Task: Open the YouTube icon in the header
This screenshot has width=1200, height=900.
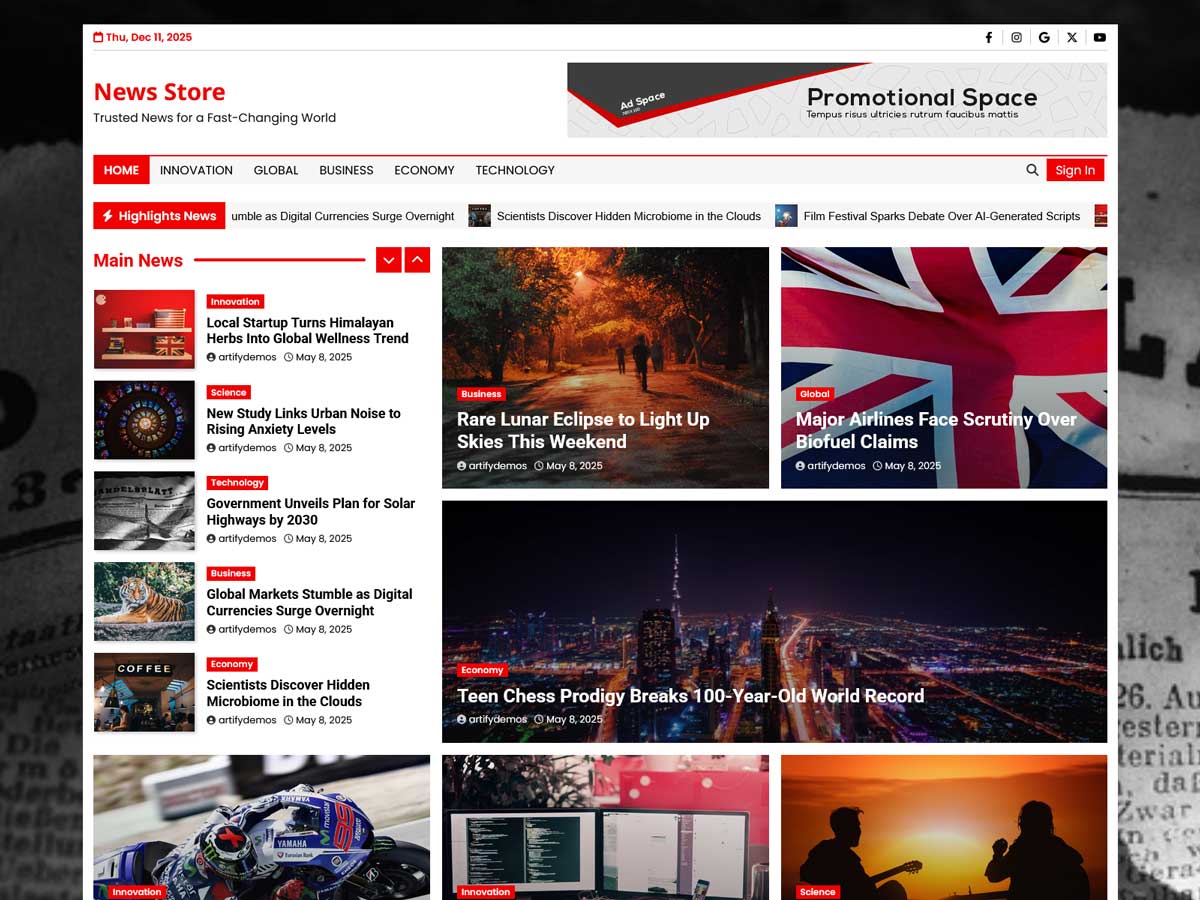Action: 1100,37
